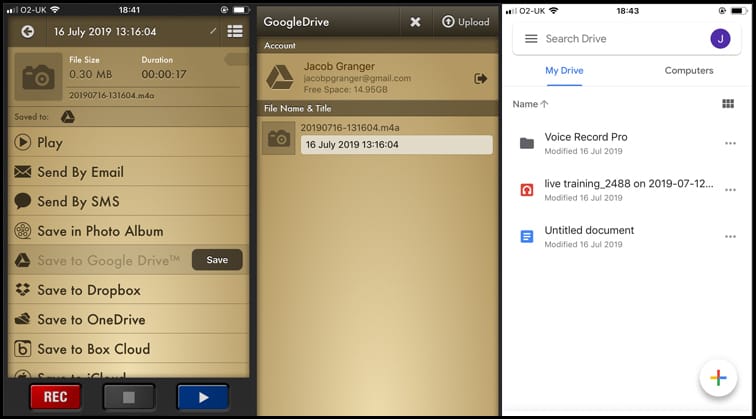756x419 pixels.
Task: Open live training_2488 audio file
Action: 626,190
